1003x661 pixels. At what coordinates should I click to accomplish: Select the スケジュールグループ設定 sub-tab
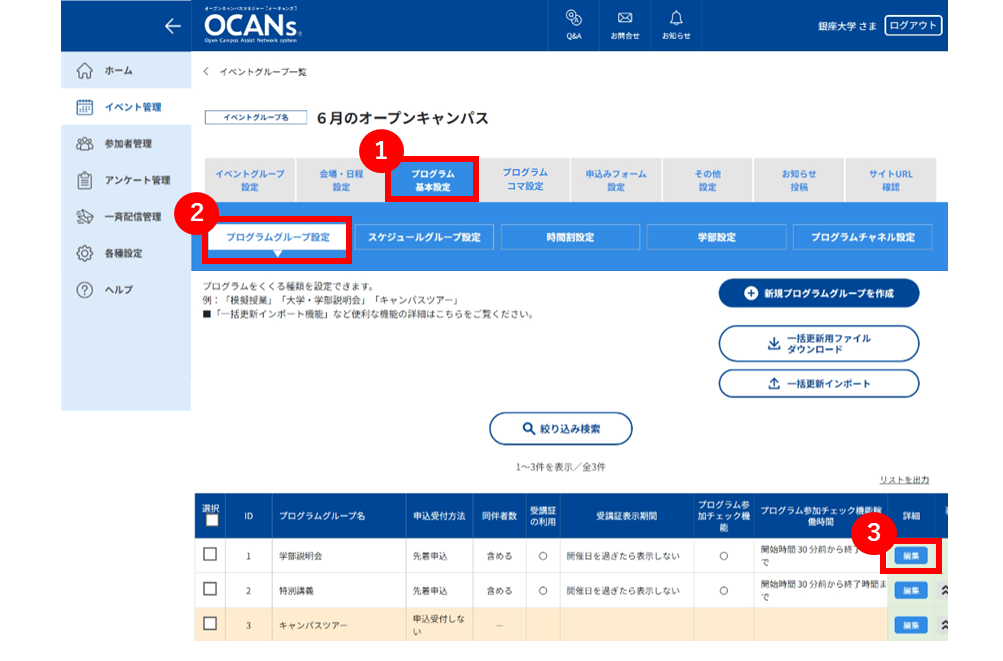pyautogui.click(x=424, y=237)
